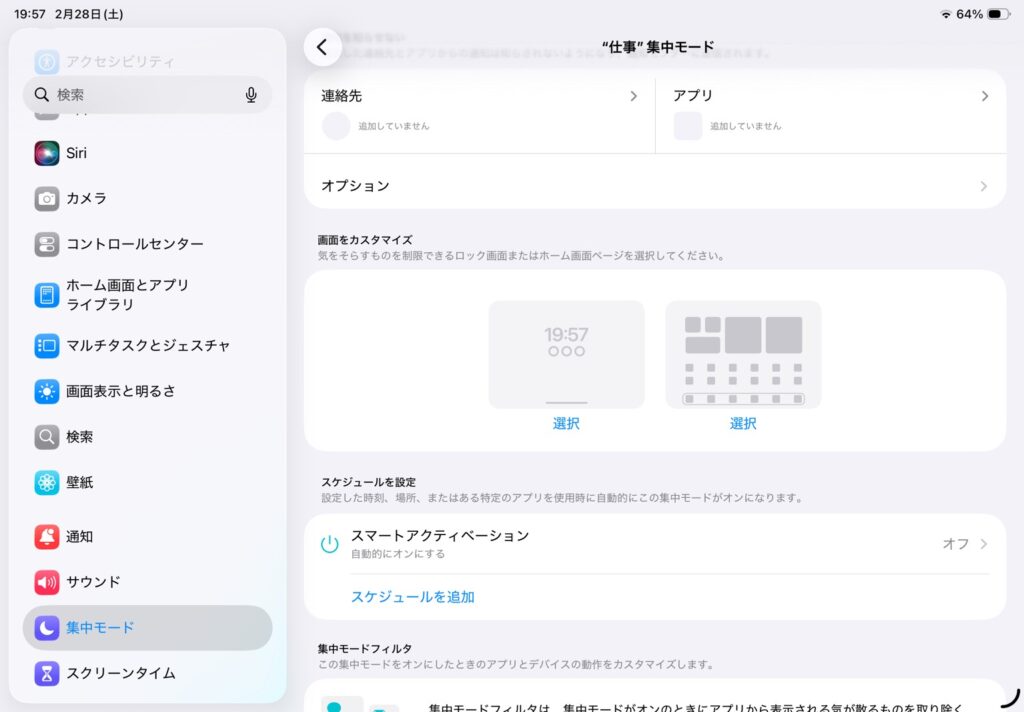Tap the カメラ camera icon

pyautogui.click(x=47, y=199)
